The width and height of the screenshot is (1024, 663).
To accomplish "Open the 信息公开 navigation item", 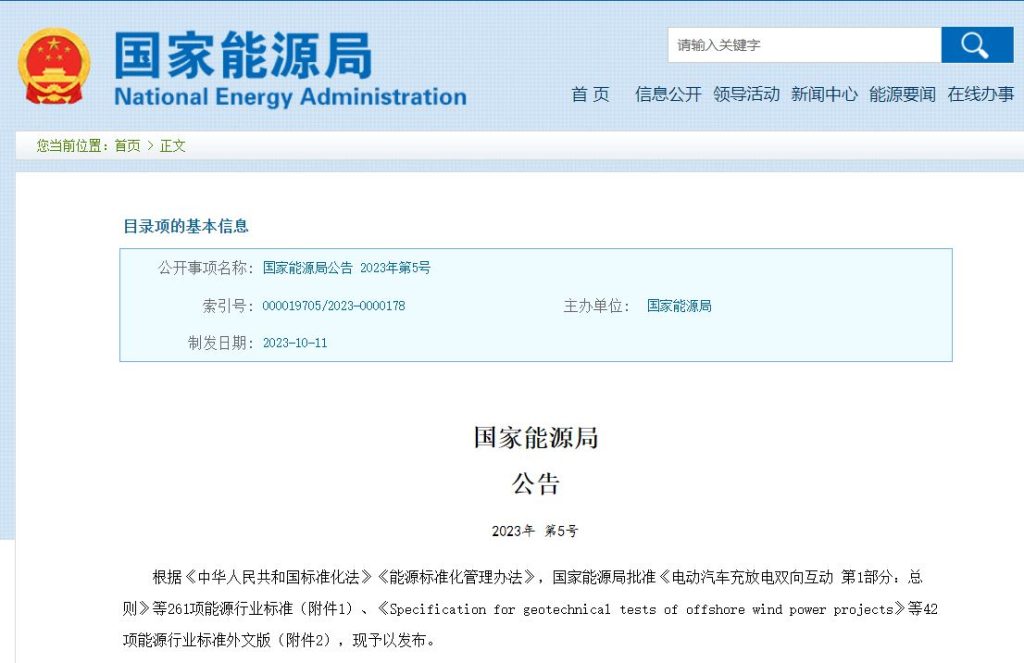I will [x=668, y=94].
